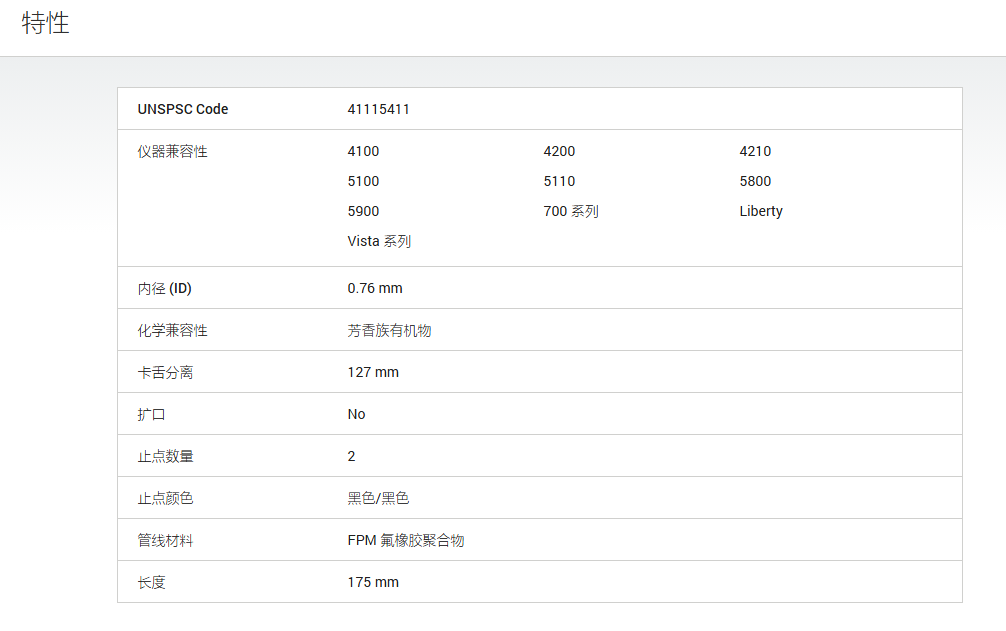This screenshot has height=631, width=1006.
Task: Select instrument model 4100
Action: coord(363,151)
